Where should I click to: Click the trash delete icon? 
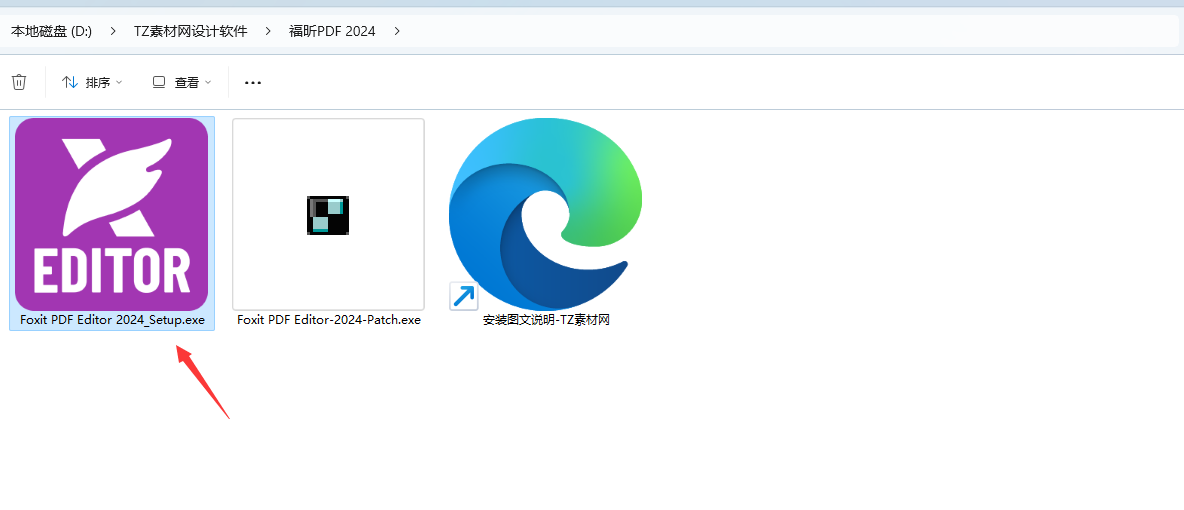point(20,82)
